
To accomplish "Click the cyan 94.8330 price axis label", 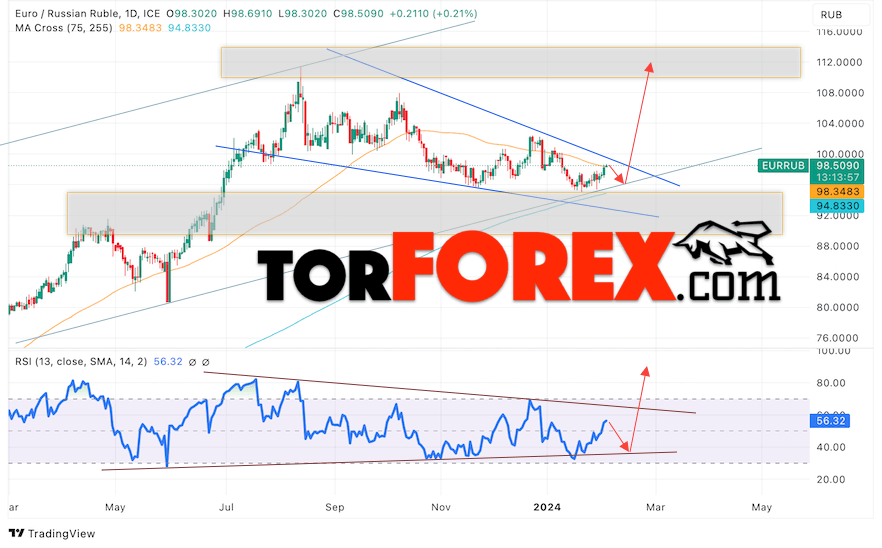I will pos(838,206).
